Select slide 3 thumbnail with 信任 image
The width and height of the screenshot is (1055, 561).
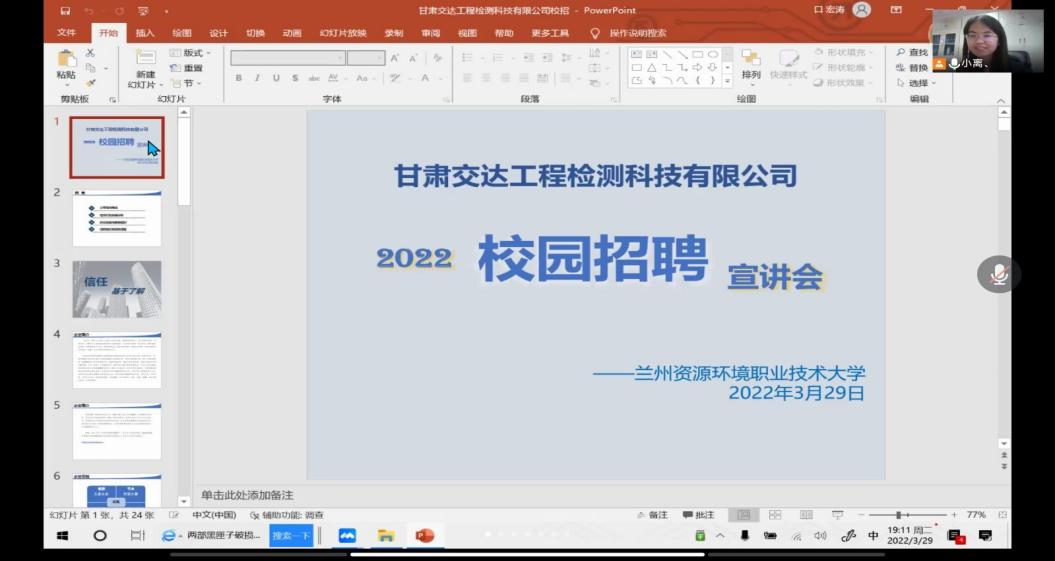(x=117, y=289)
